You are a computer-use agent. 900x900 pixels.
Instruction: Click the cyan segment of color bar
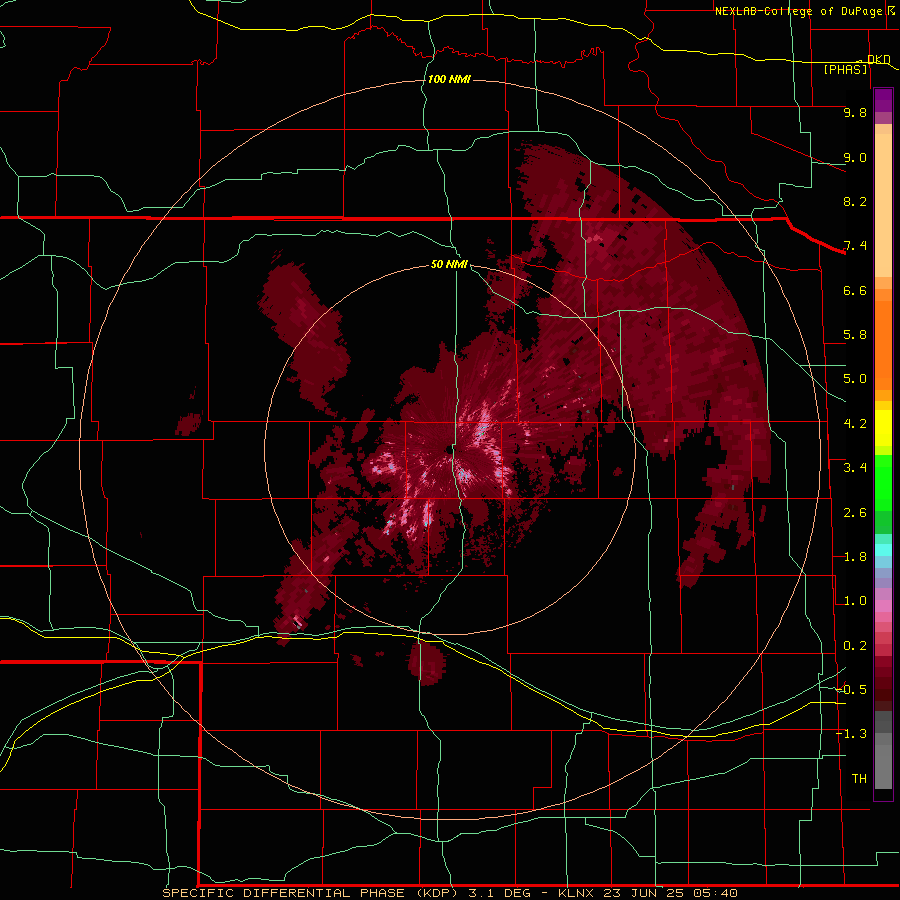point(883,550)
